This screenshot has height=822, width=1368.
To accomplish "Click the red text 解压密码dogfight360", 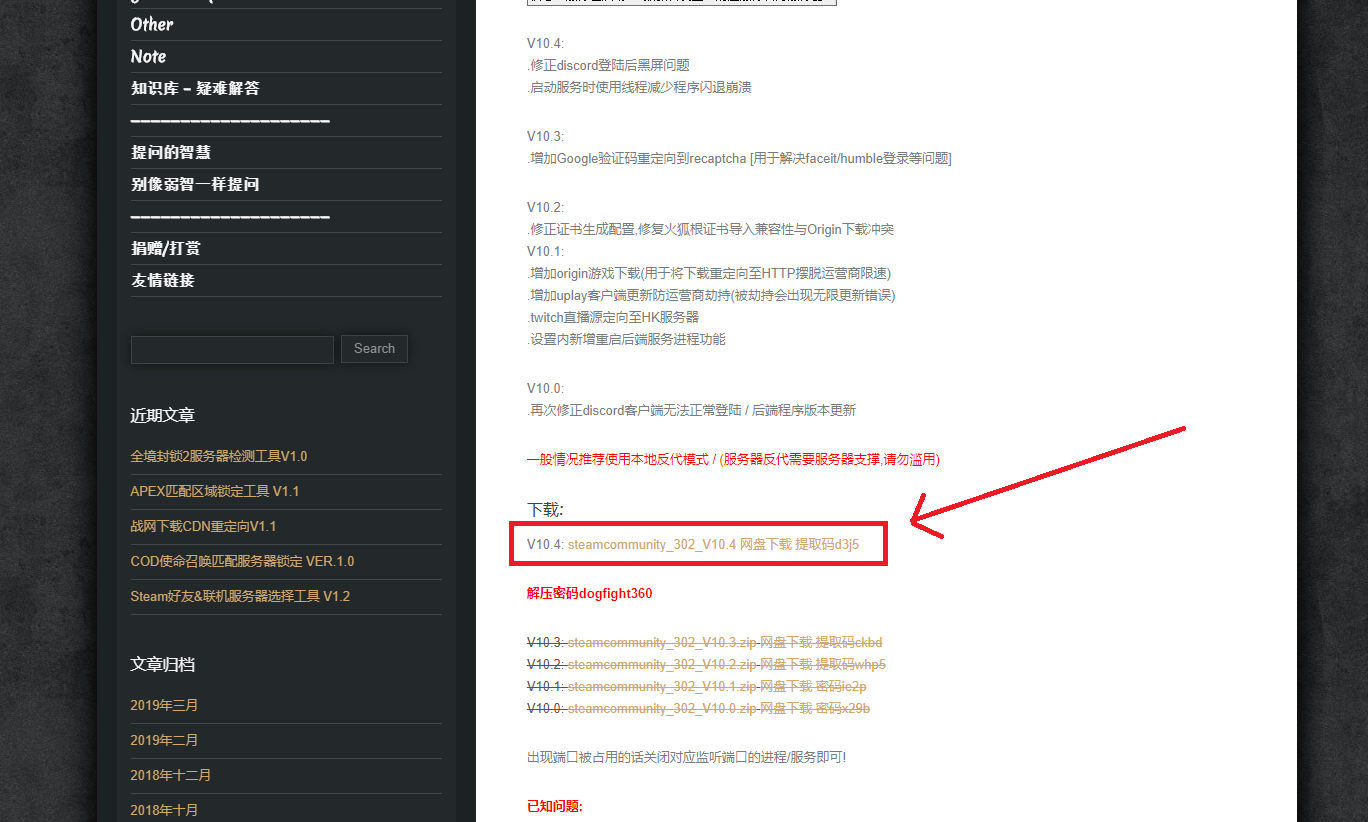I will [x=589, y=593].
